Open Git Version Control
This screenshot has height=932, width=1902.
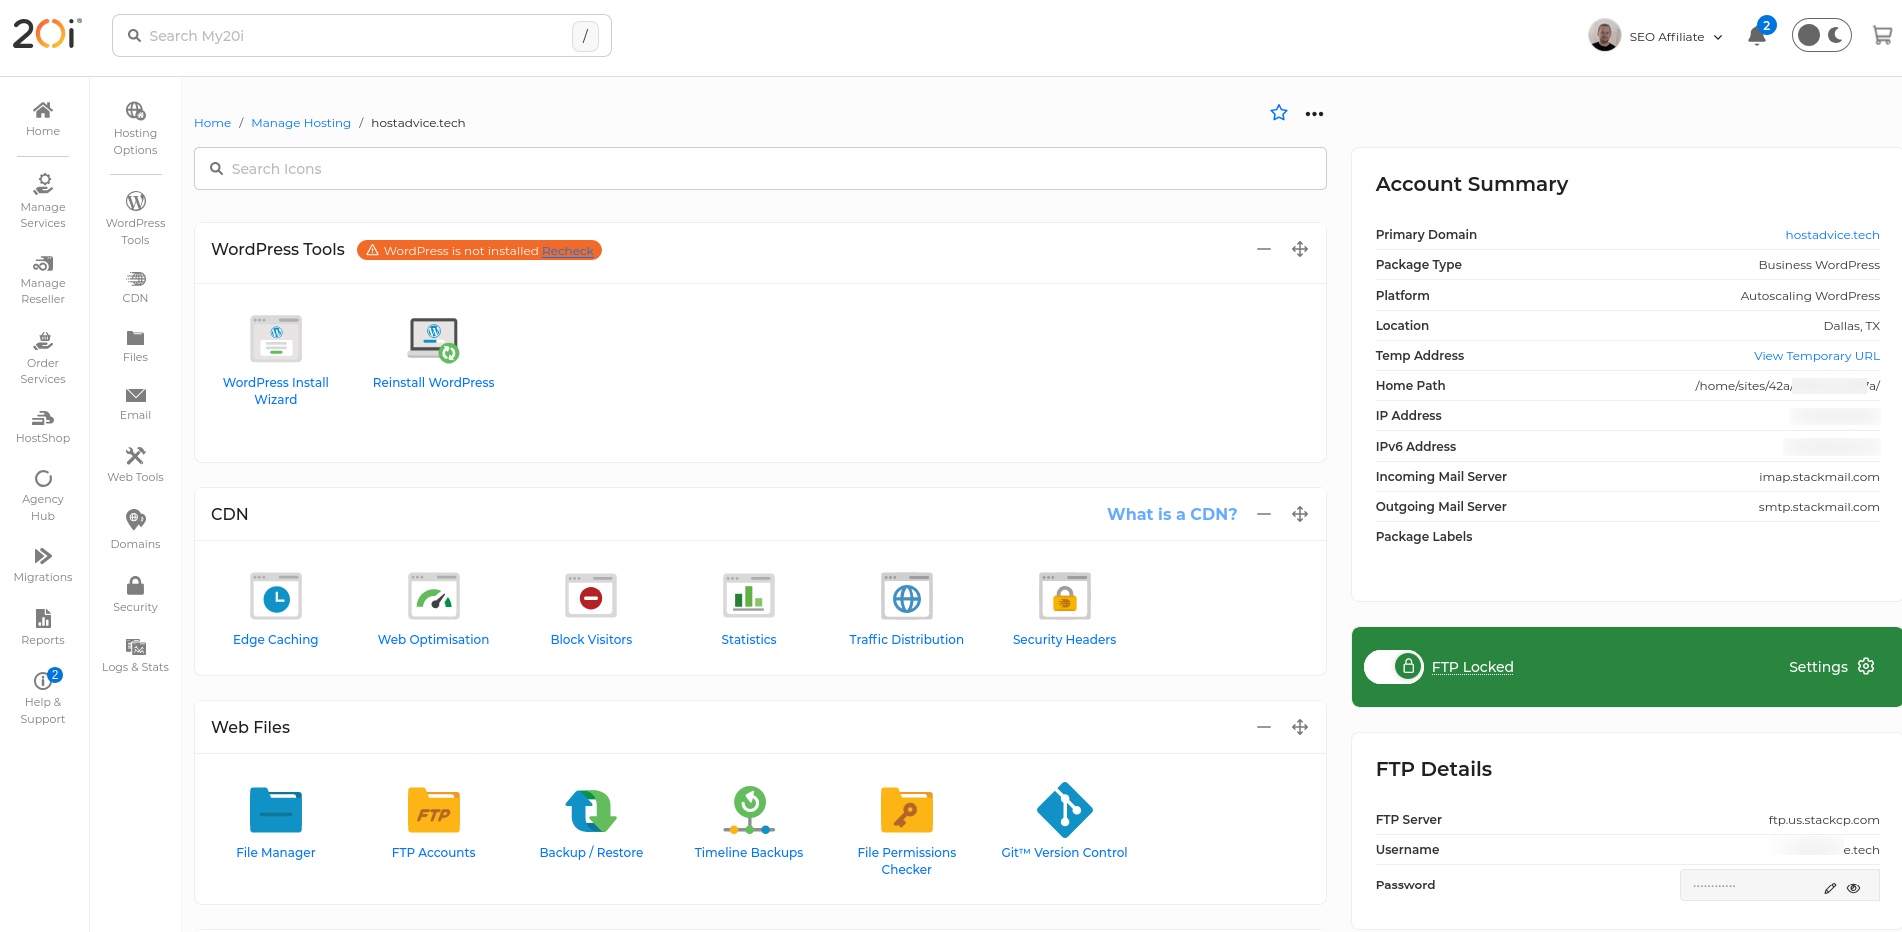(x=1065, y=810)
